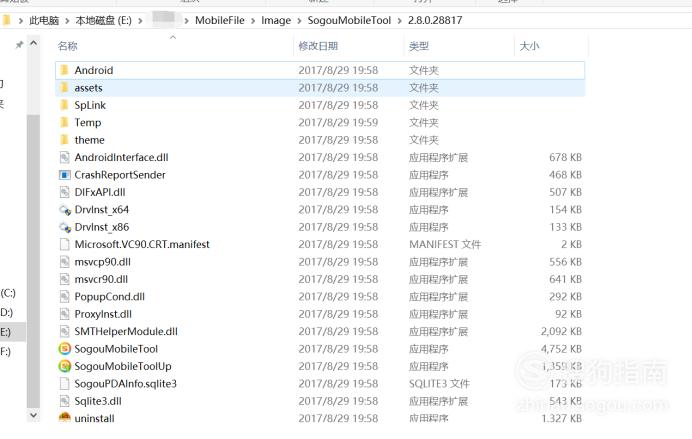Select the file name 'SogouMobileTool'
Screen dimensions: 692x439
pos(116,349)
